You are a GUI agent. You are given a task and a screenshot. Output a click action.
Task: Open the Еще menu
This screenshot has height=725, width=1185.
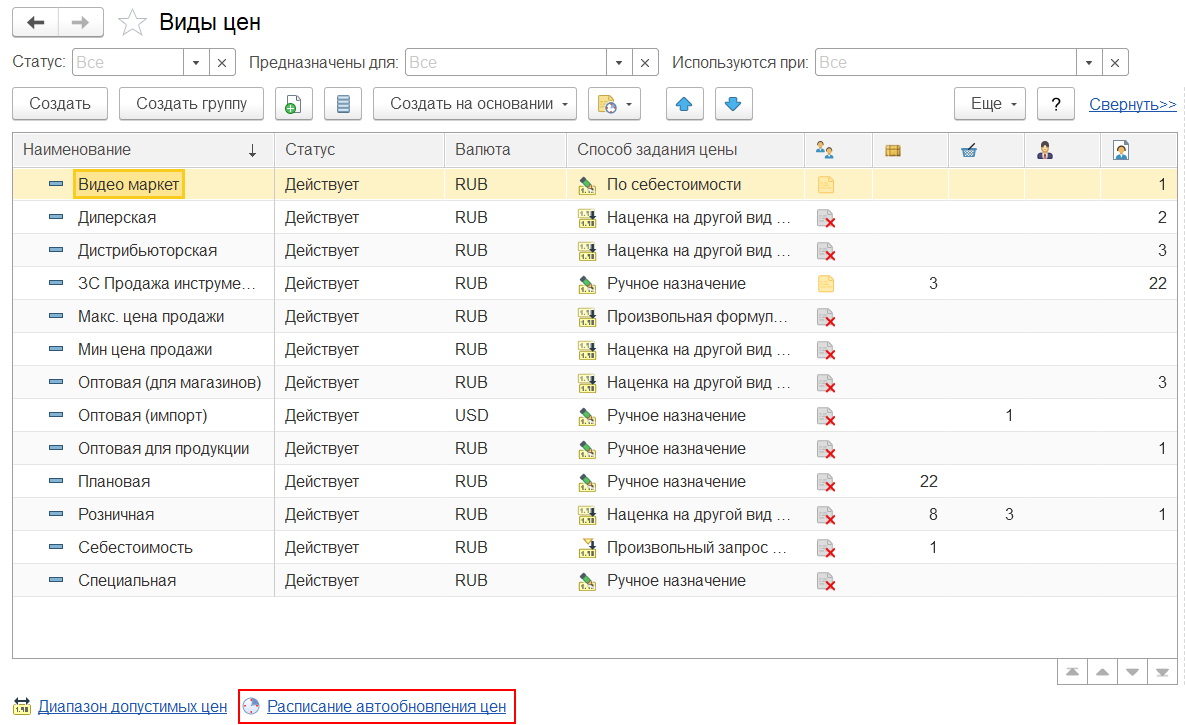click(x=991, y=104)
